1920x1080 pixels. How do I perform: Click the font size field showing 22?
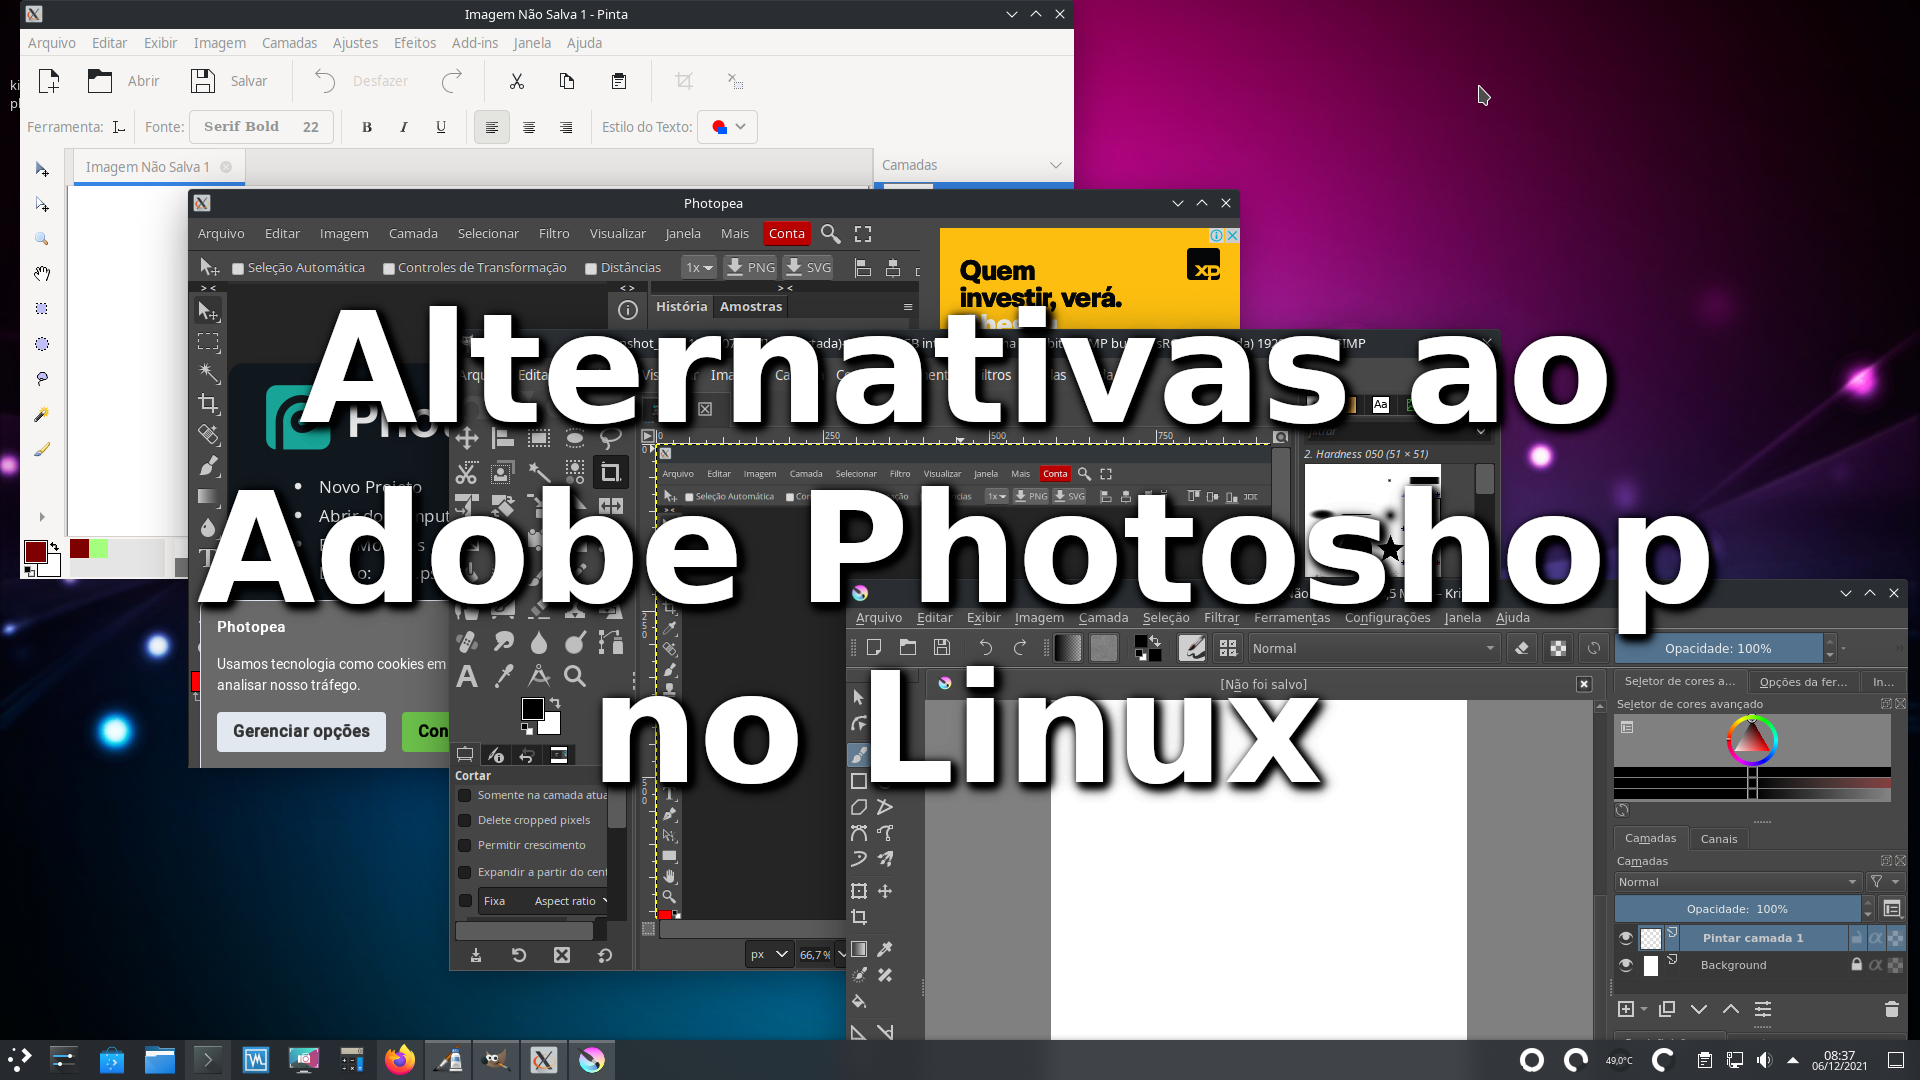point(311,127)
